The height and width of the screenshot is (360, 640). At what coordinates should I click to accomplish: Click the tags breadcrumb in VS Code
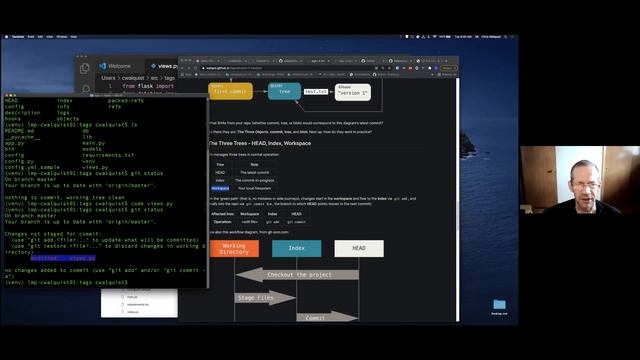[x=169, y=78]
